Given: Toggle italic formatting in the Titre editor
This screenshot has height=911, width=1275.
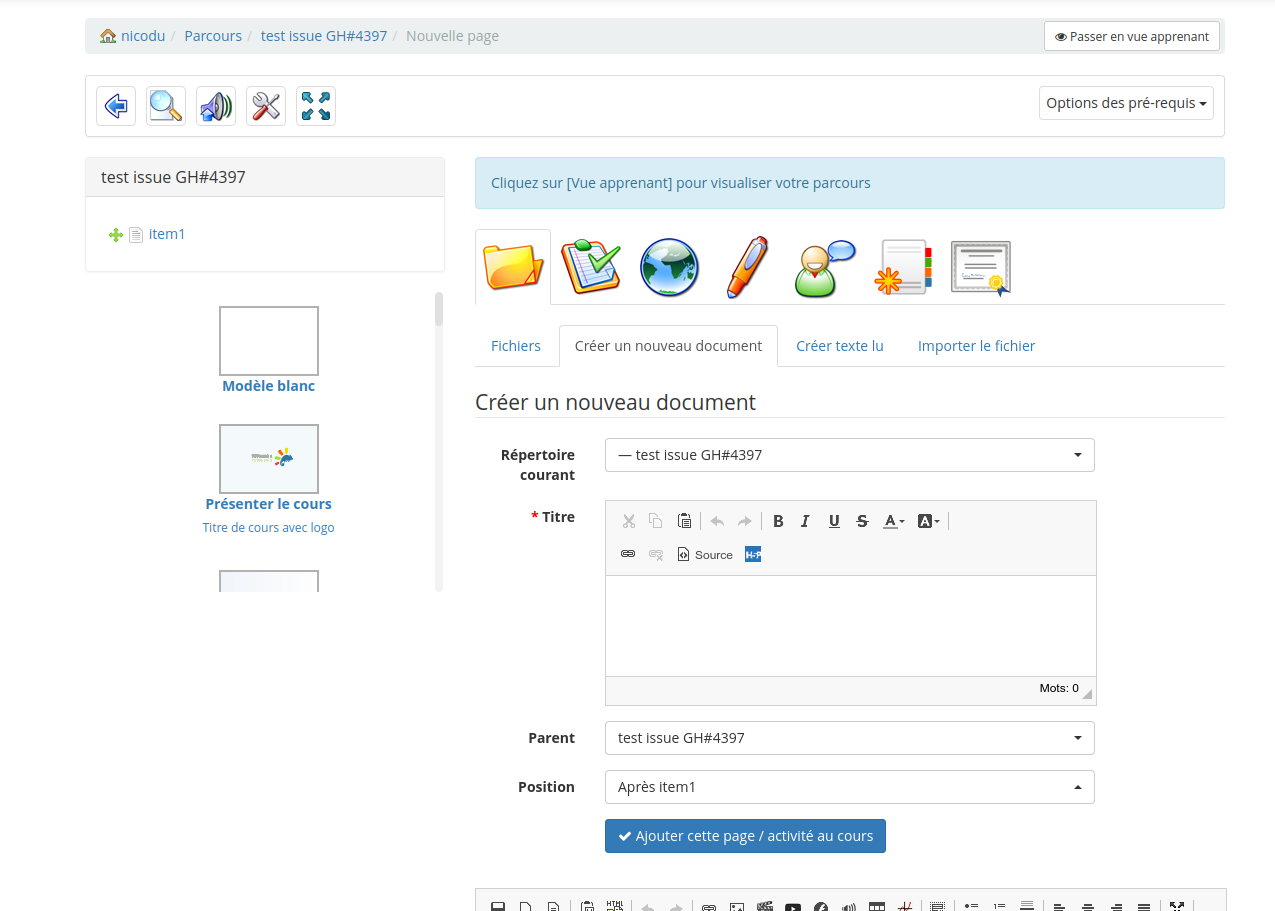Looking at the screenshot, I should [x=805, y=521].
